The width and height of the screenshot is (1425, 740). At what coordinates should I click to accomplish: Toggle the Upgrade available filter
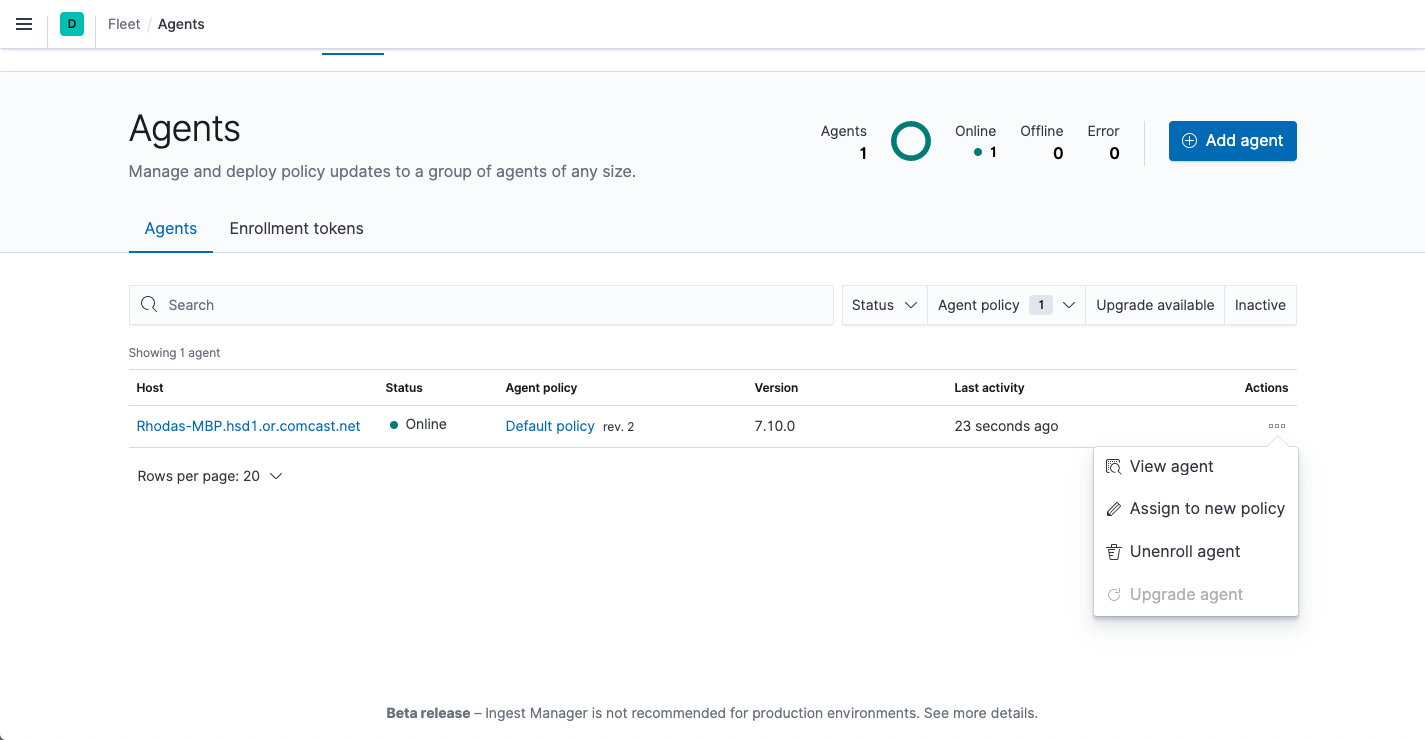[1154, 305]
